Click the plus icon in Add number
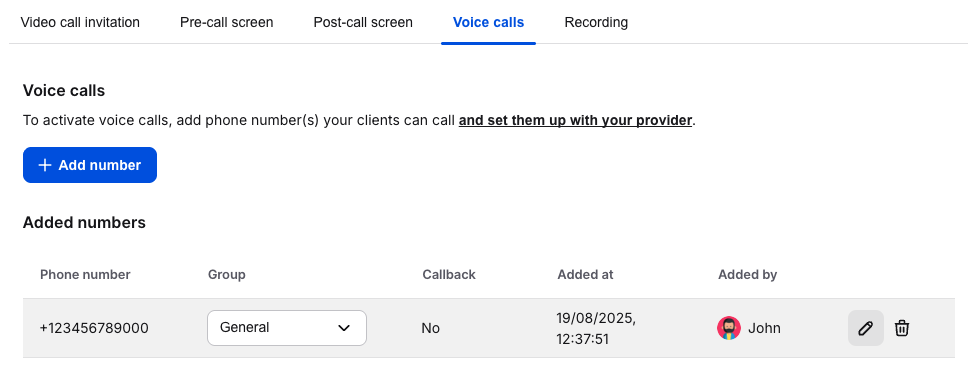Screen dimensions: 968x374 [44, 165]
